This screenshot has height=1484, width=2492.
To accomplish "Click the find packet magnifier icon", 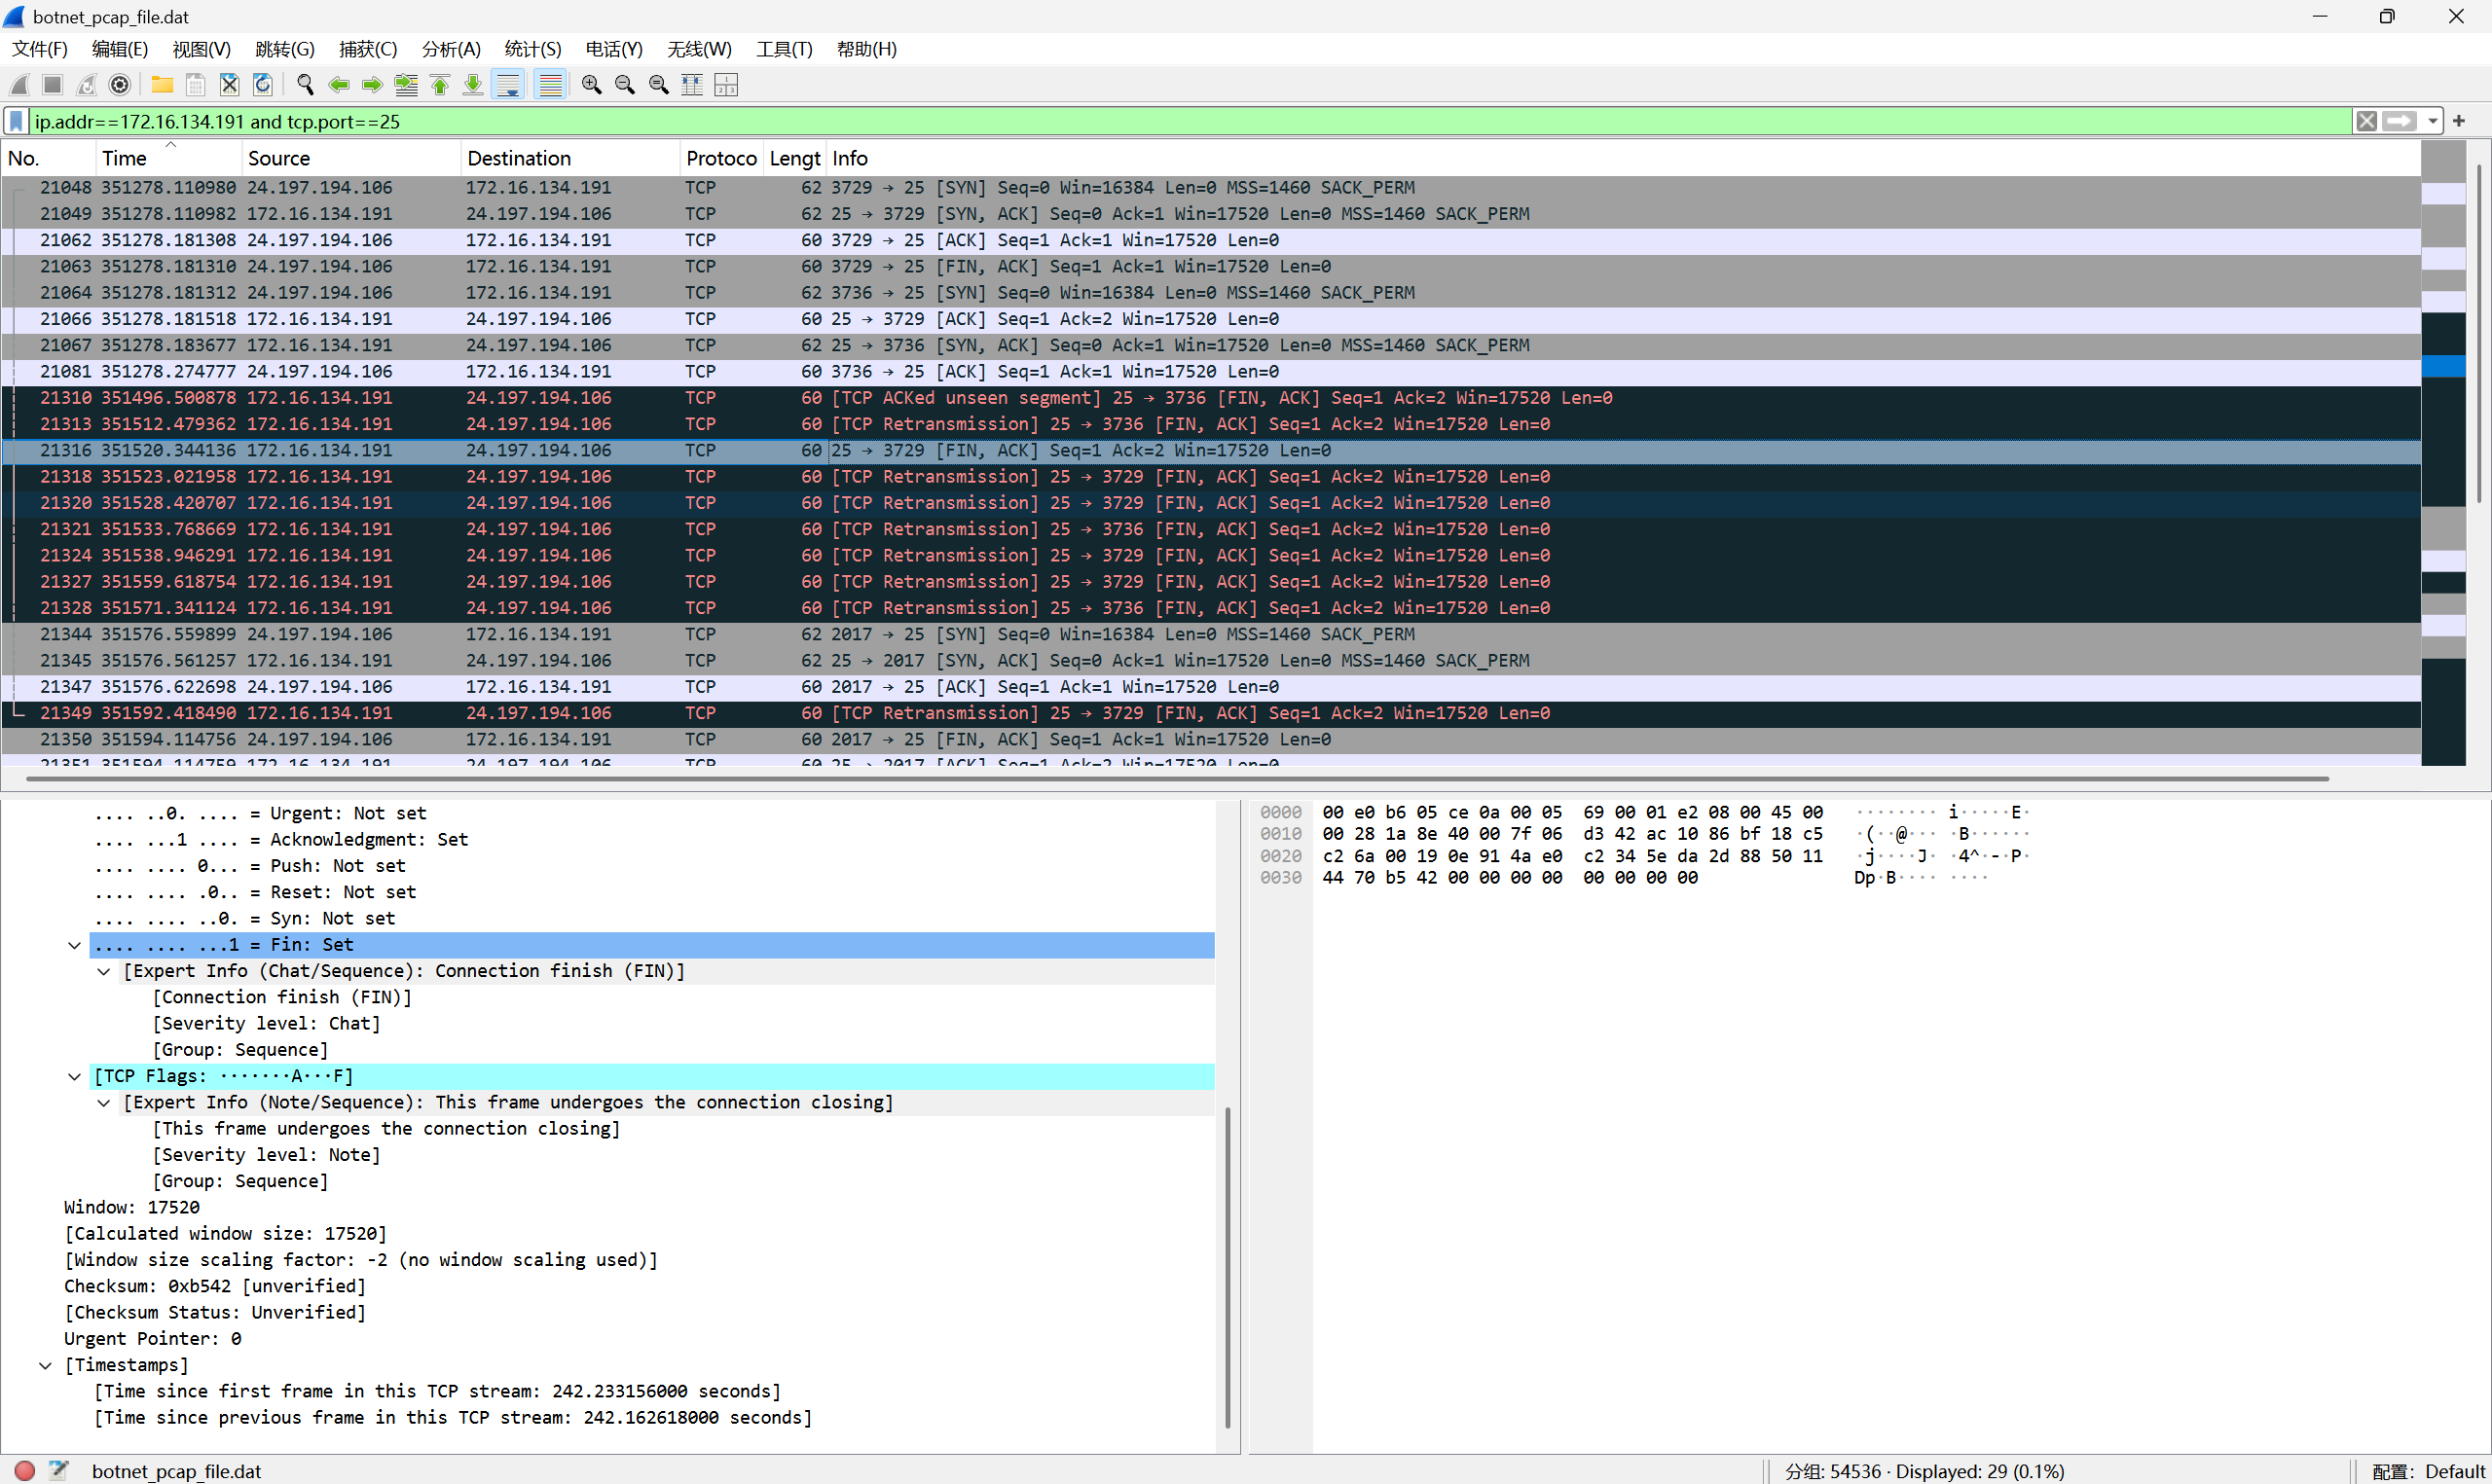I will coord(305,85).
